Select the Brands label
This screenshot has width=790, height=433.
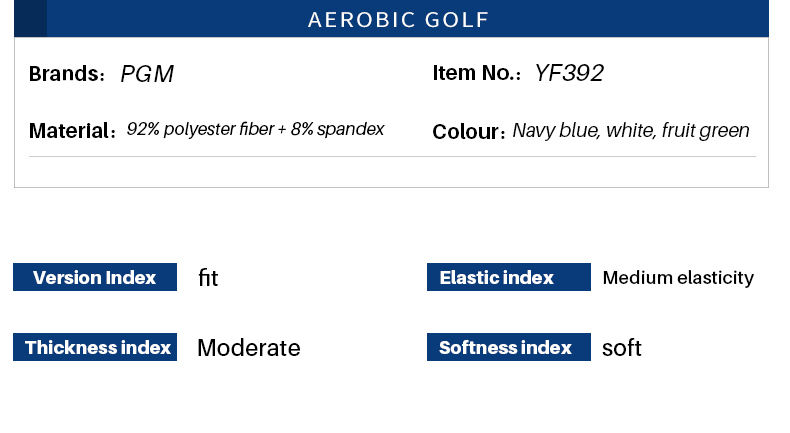click(67, 74)
